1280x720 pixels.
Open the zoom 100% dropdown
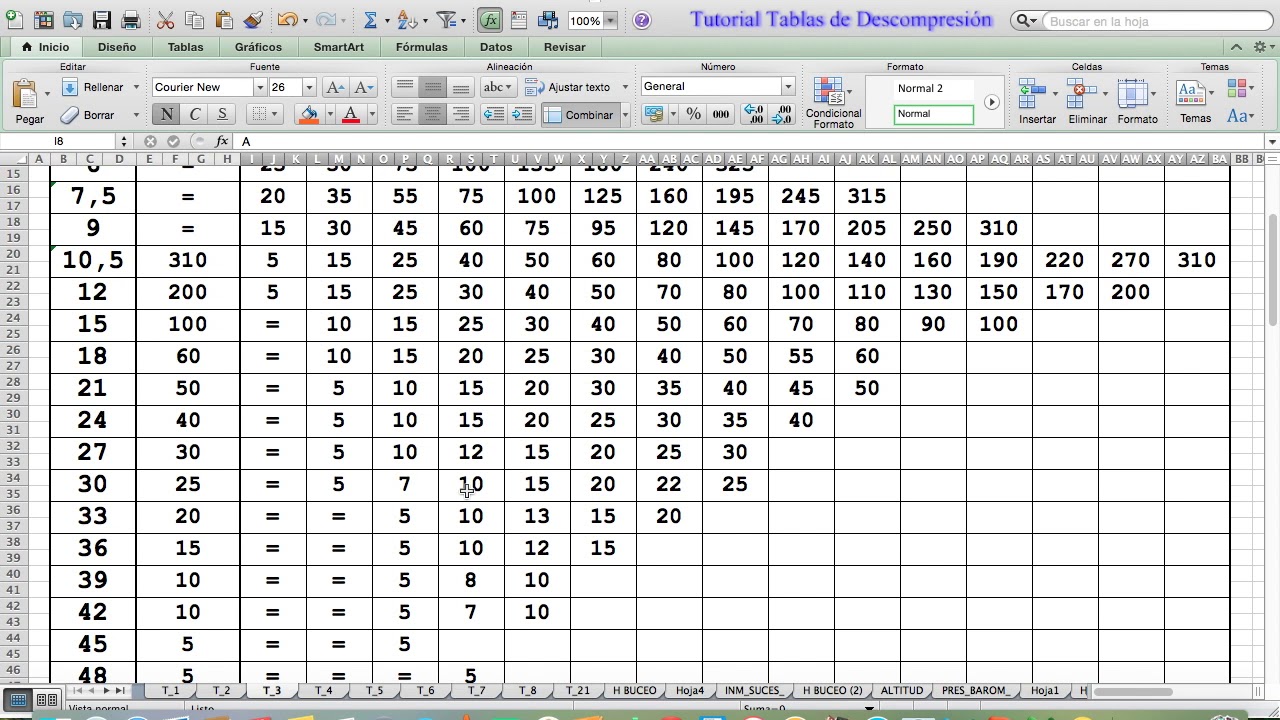pyautogui.click(x=611, y=21)
